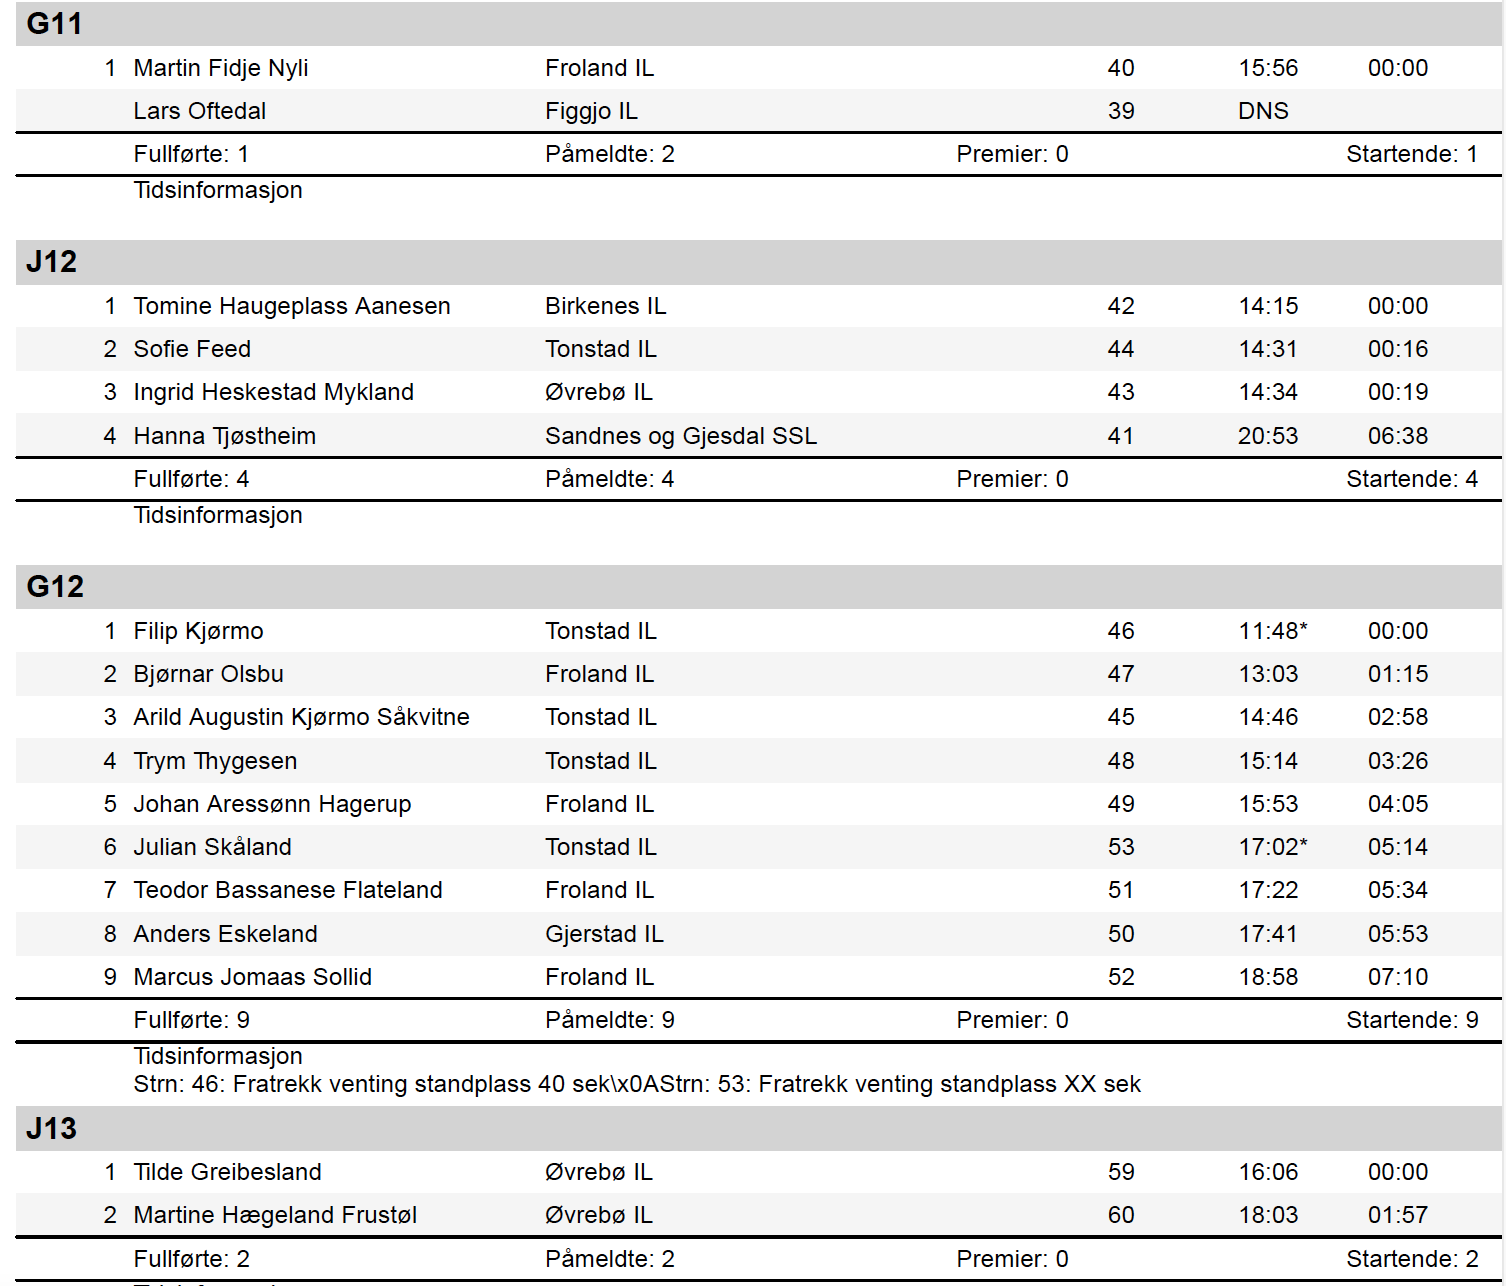Click Marcus Jomaas Sollid

click(253, 977)
